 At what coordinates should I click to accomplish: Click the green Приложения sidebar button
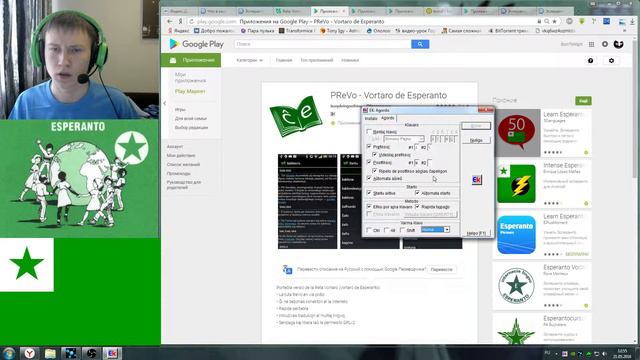(191, 60)
